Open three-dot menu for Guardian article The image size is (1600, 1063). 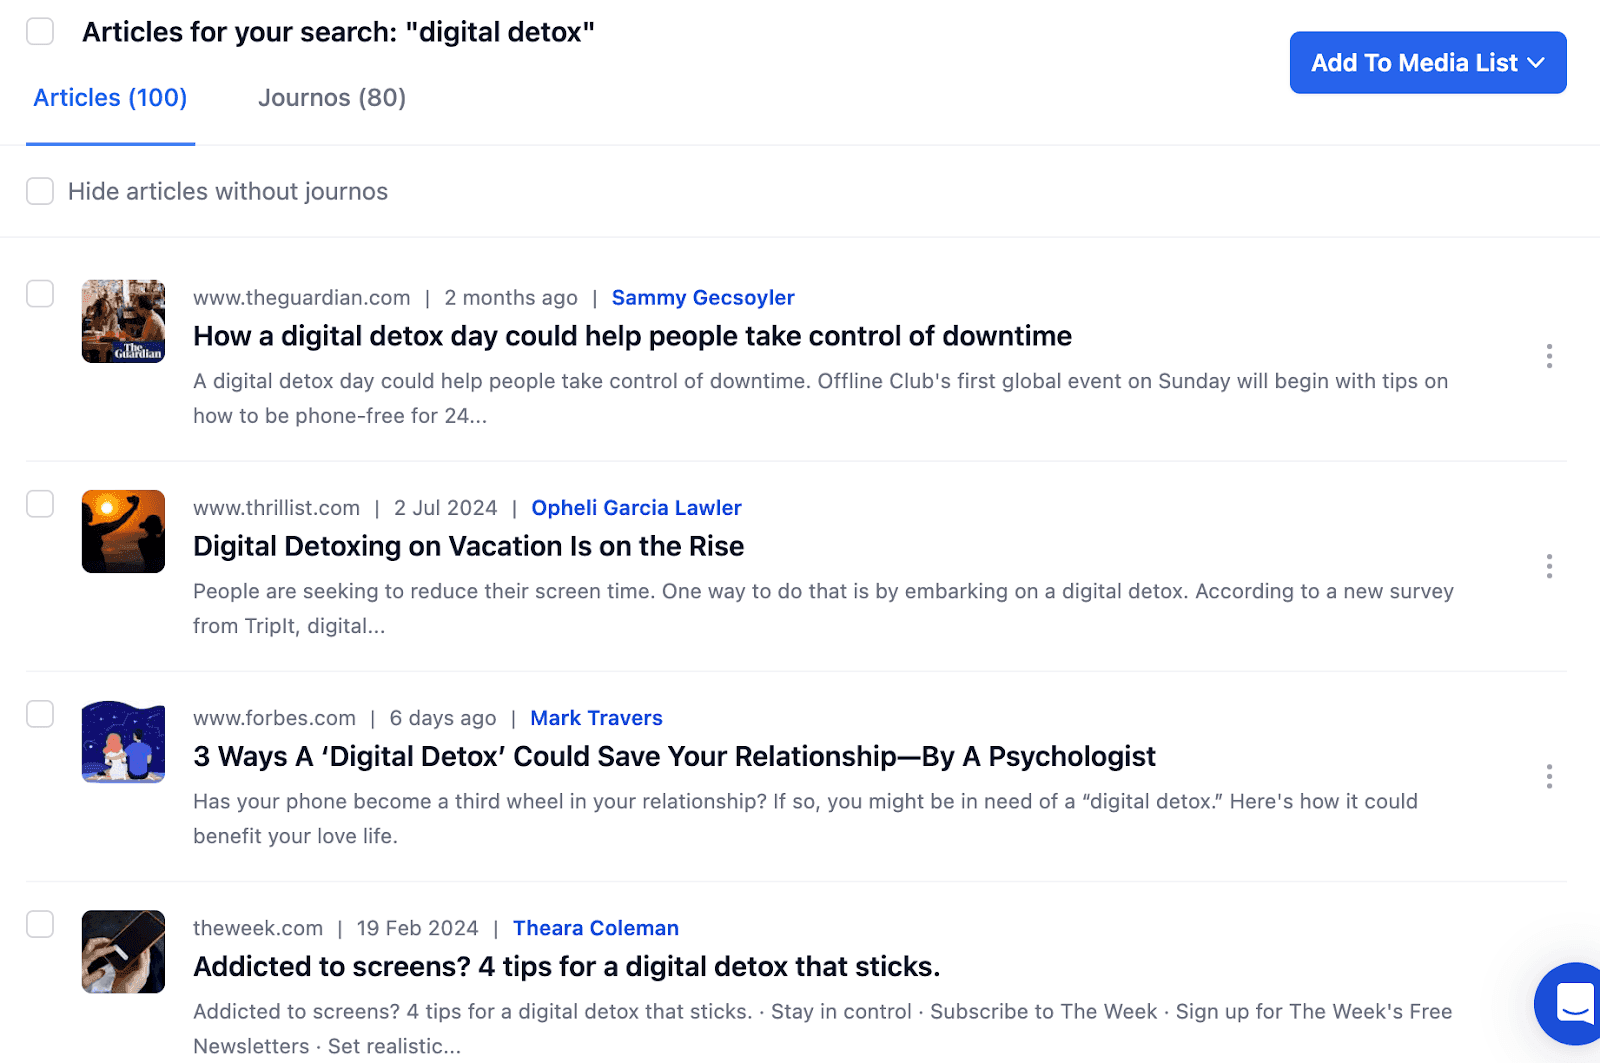pyautogui.click(x=1549, y=356)
